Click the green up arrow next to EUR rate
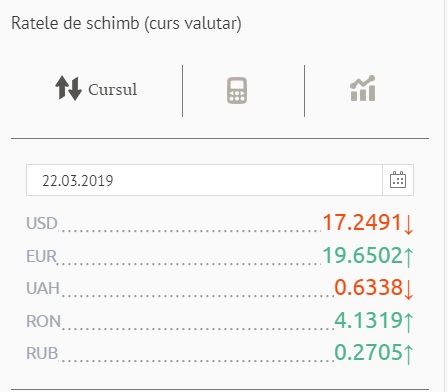 (409, 257)
